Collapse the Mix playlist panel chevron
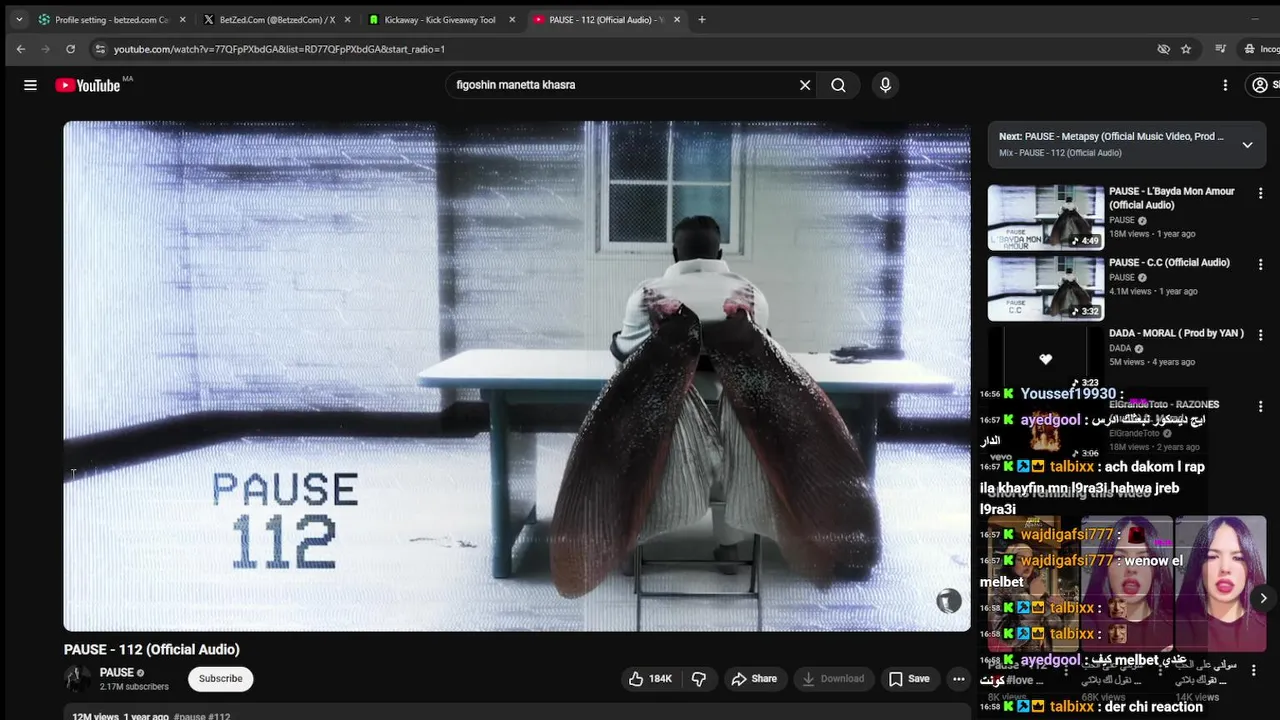This screenshot has width=1280, height=720. [x=1247, y=145]
